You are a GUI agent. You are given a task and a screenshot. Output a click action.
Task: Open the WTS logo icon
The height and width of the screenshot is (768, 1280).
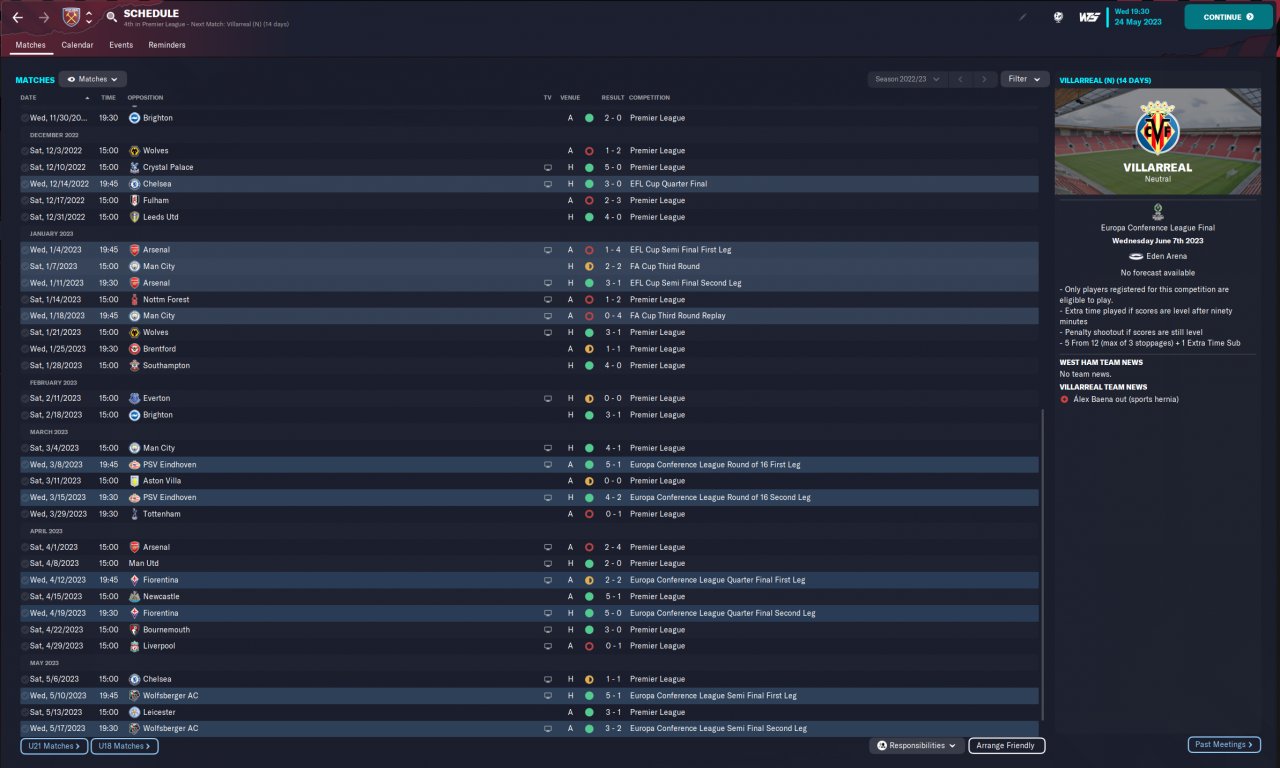tap(1089, 17)
